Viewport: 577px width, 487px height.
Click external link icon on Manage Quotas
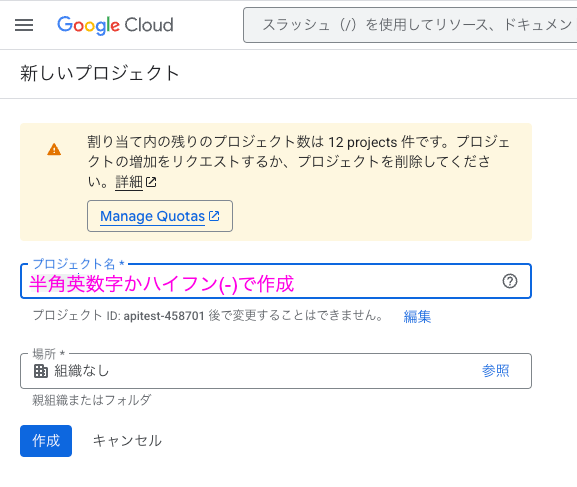pyautogui.click(x=214, y=216)
